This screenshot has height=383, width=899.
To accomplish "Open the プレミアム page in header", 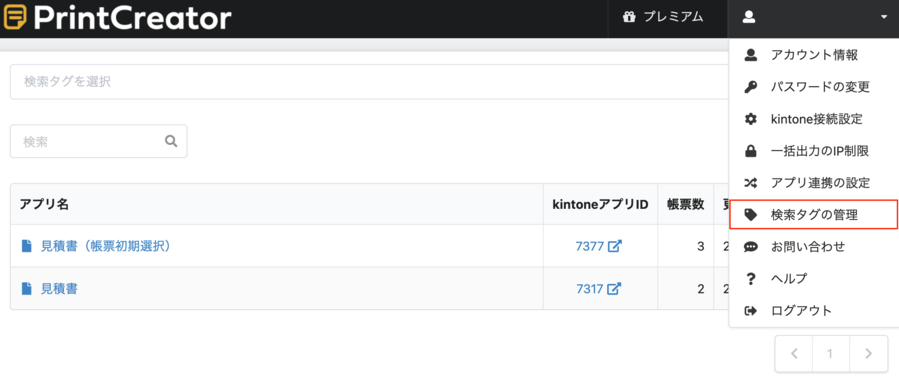I will tap(667, 18).
